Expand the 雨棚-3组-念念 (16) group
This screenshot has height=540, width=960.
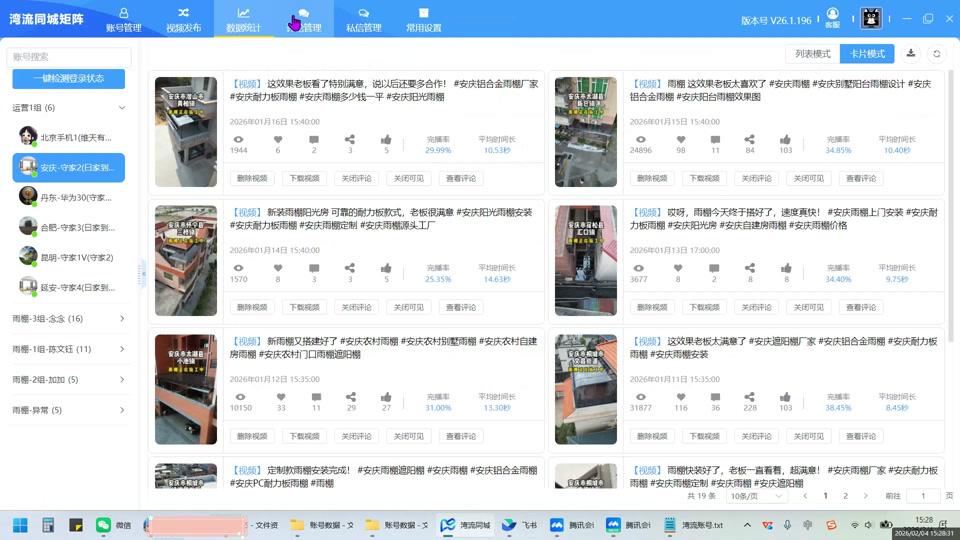(x=69, y=318)
